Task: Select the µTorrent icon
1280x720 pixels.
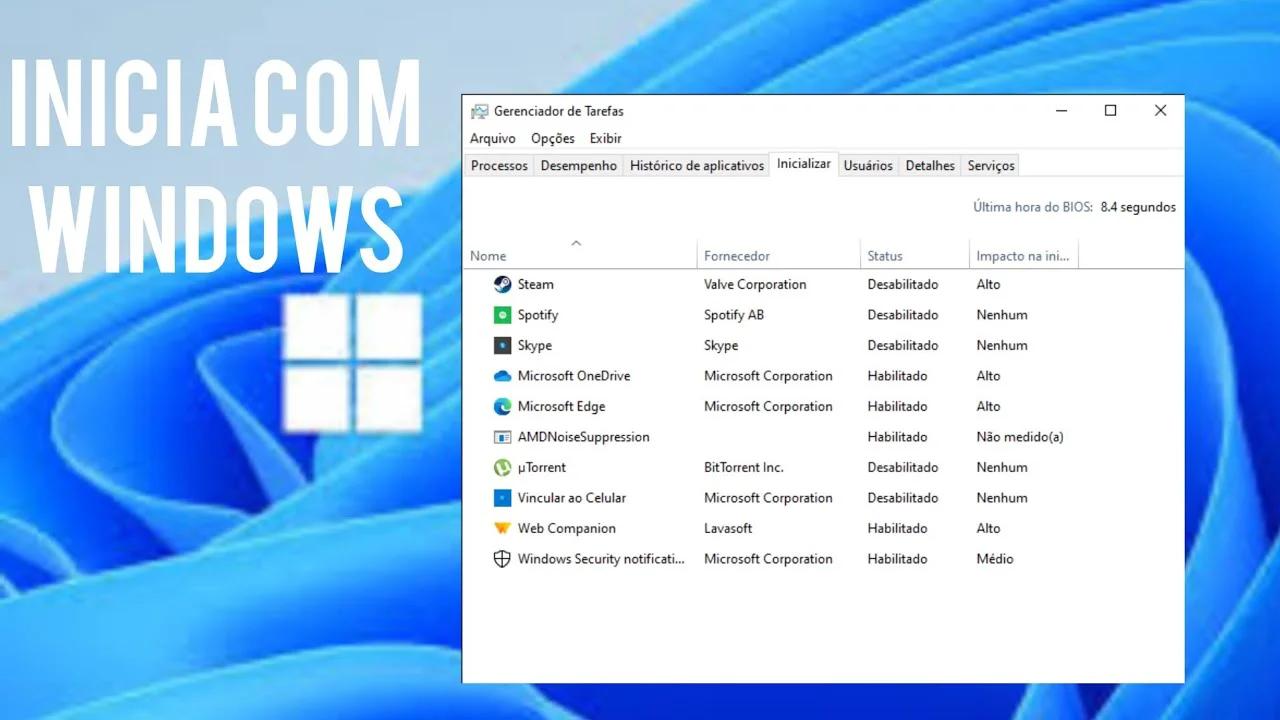Action: 502,468
